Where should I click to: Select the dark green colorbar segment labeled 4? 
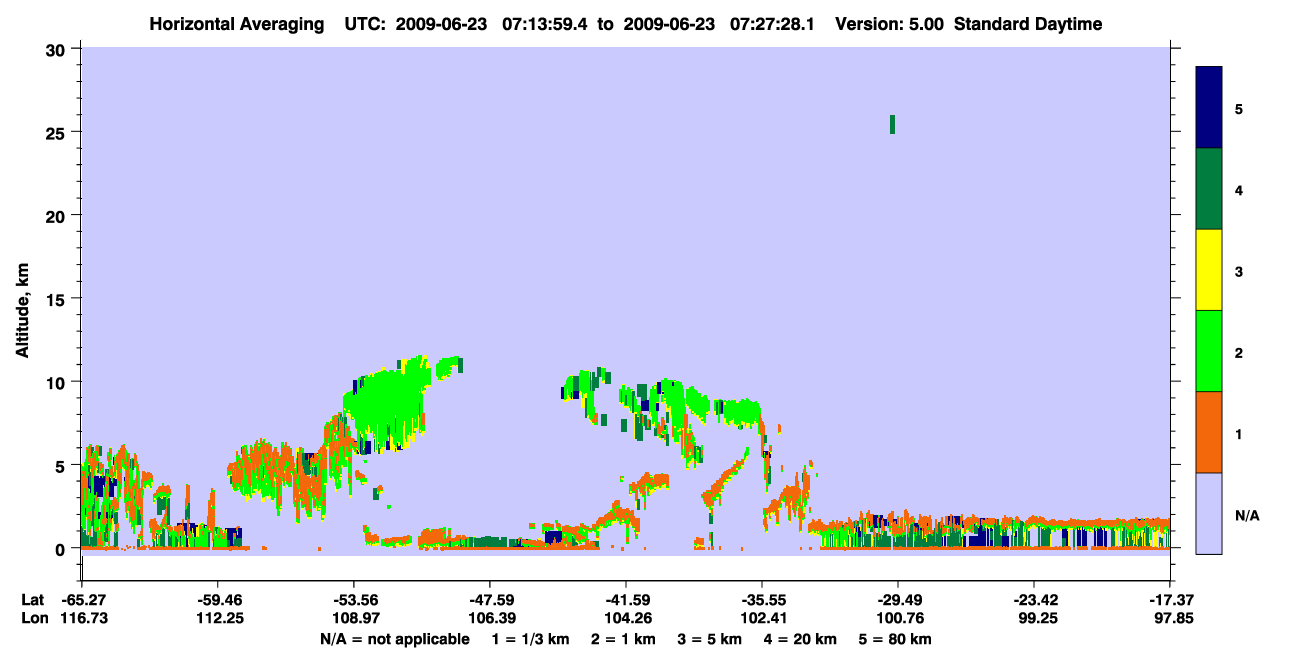coord(1209,189)
